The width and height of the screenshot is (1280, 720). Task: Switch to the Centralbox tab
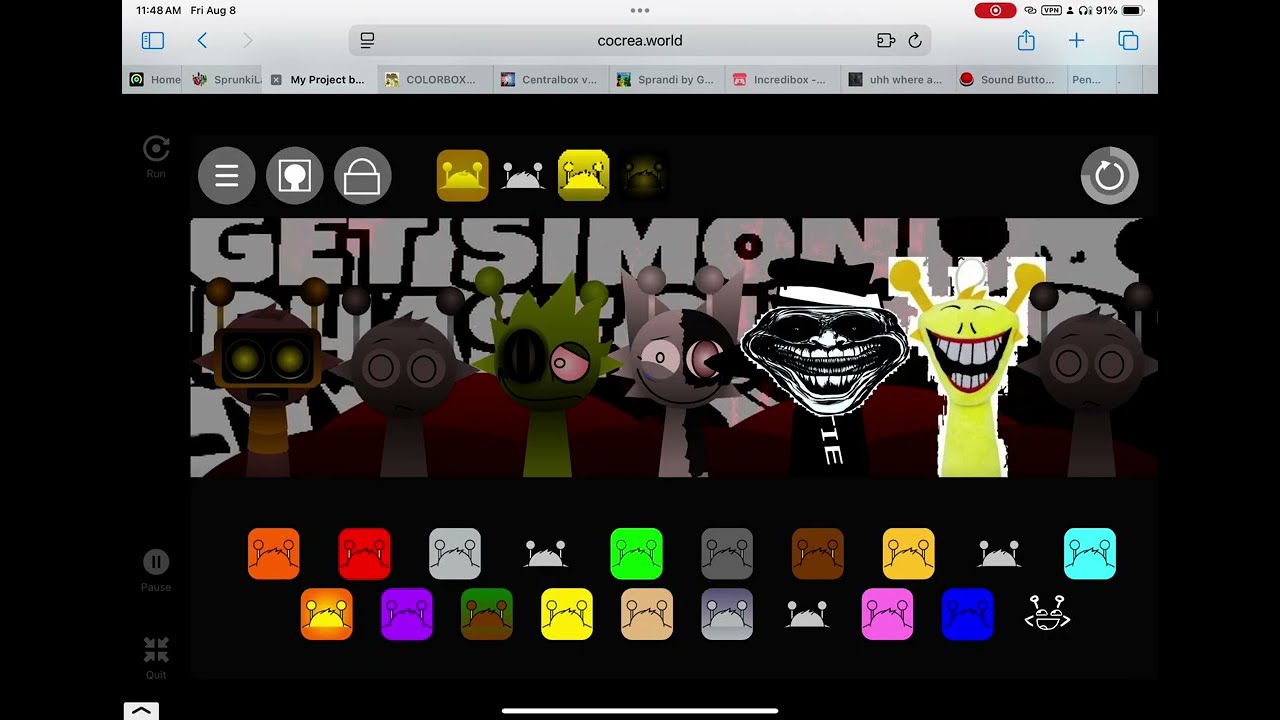click(549, 80)
